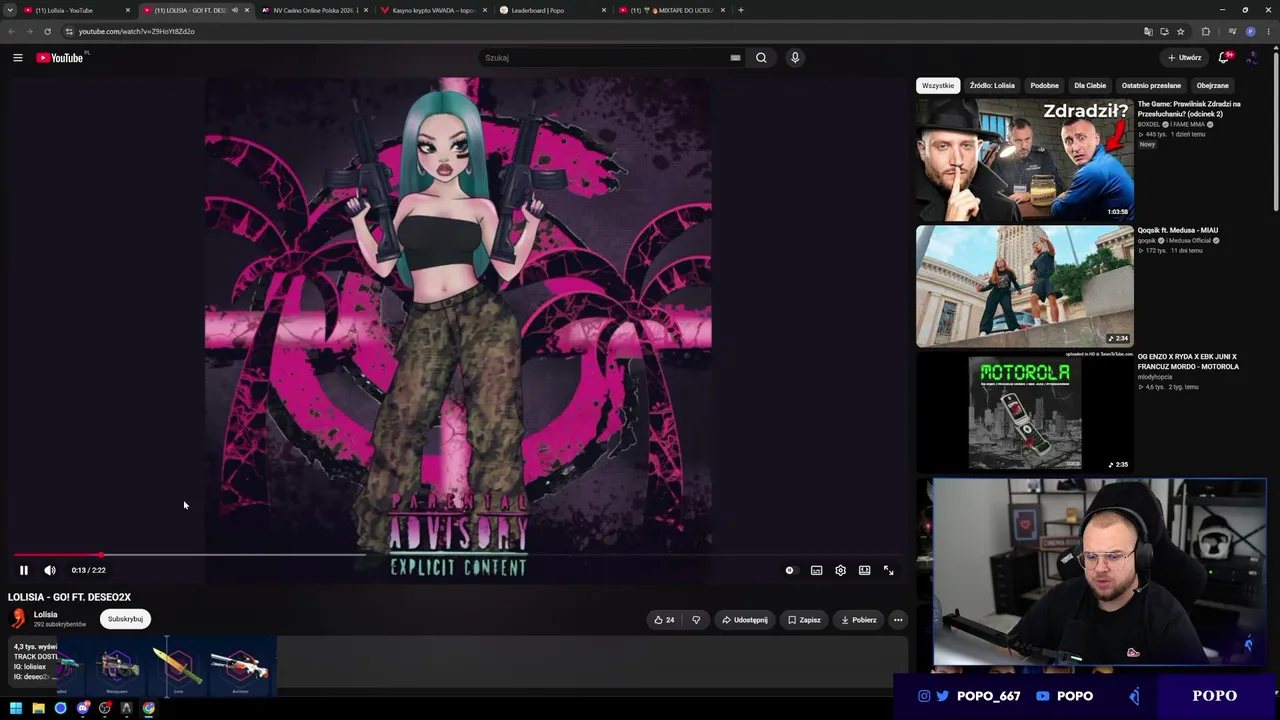
Task: Click the BOXDEL channel name
Action: pyautogui.click(x=1149, y=124)
